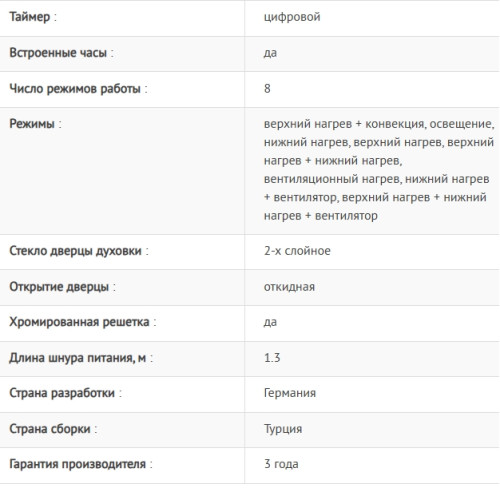Select the 'цифровой' timer value
Image resolution: width=500 pixels, height=492 pixels.
(292, 17)
